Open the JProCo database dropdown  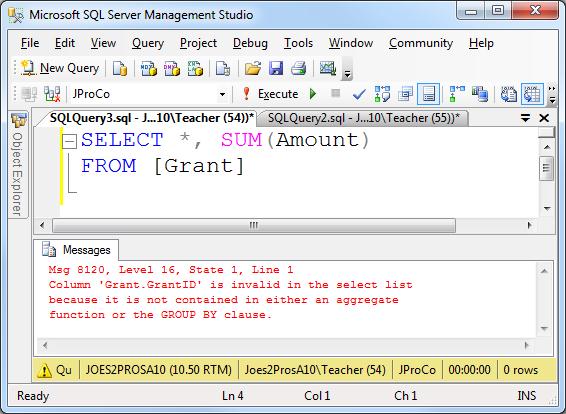(222, 95)
